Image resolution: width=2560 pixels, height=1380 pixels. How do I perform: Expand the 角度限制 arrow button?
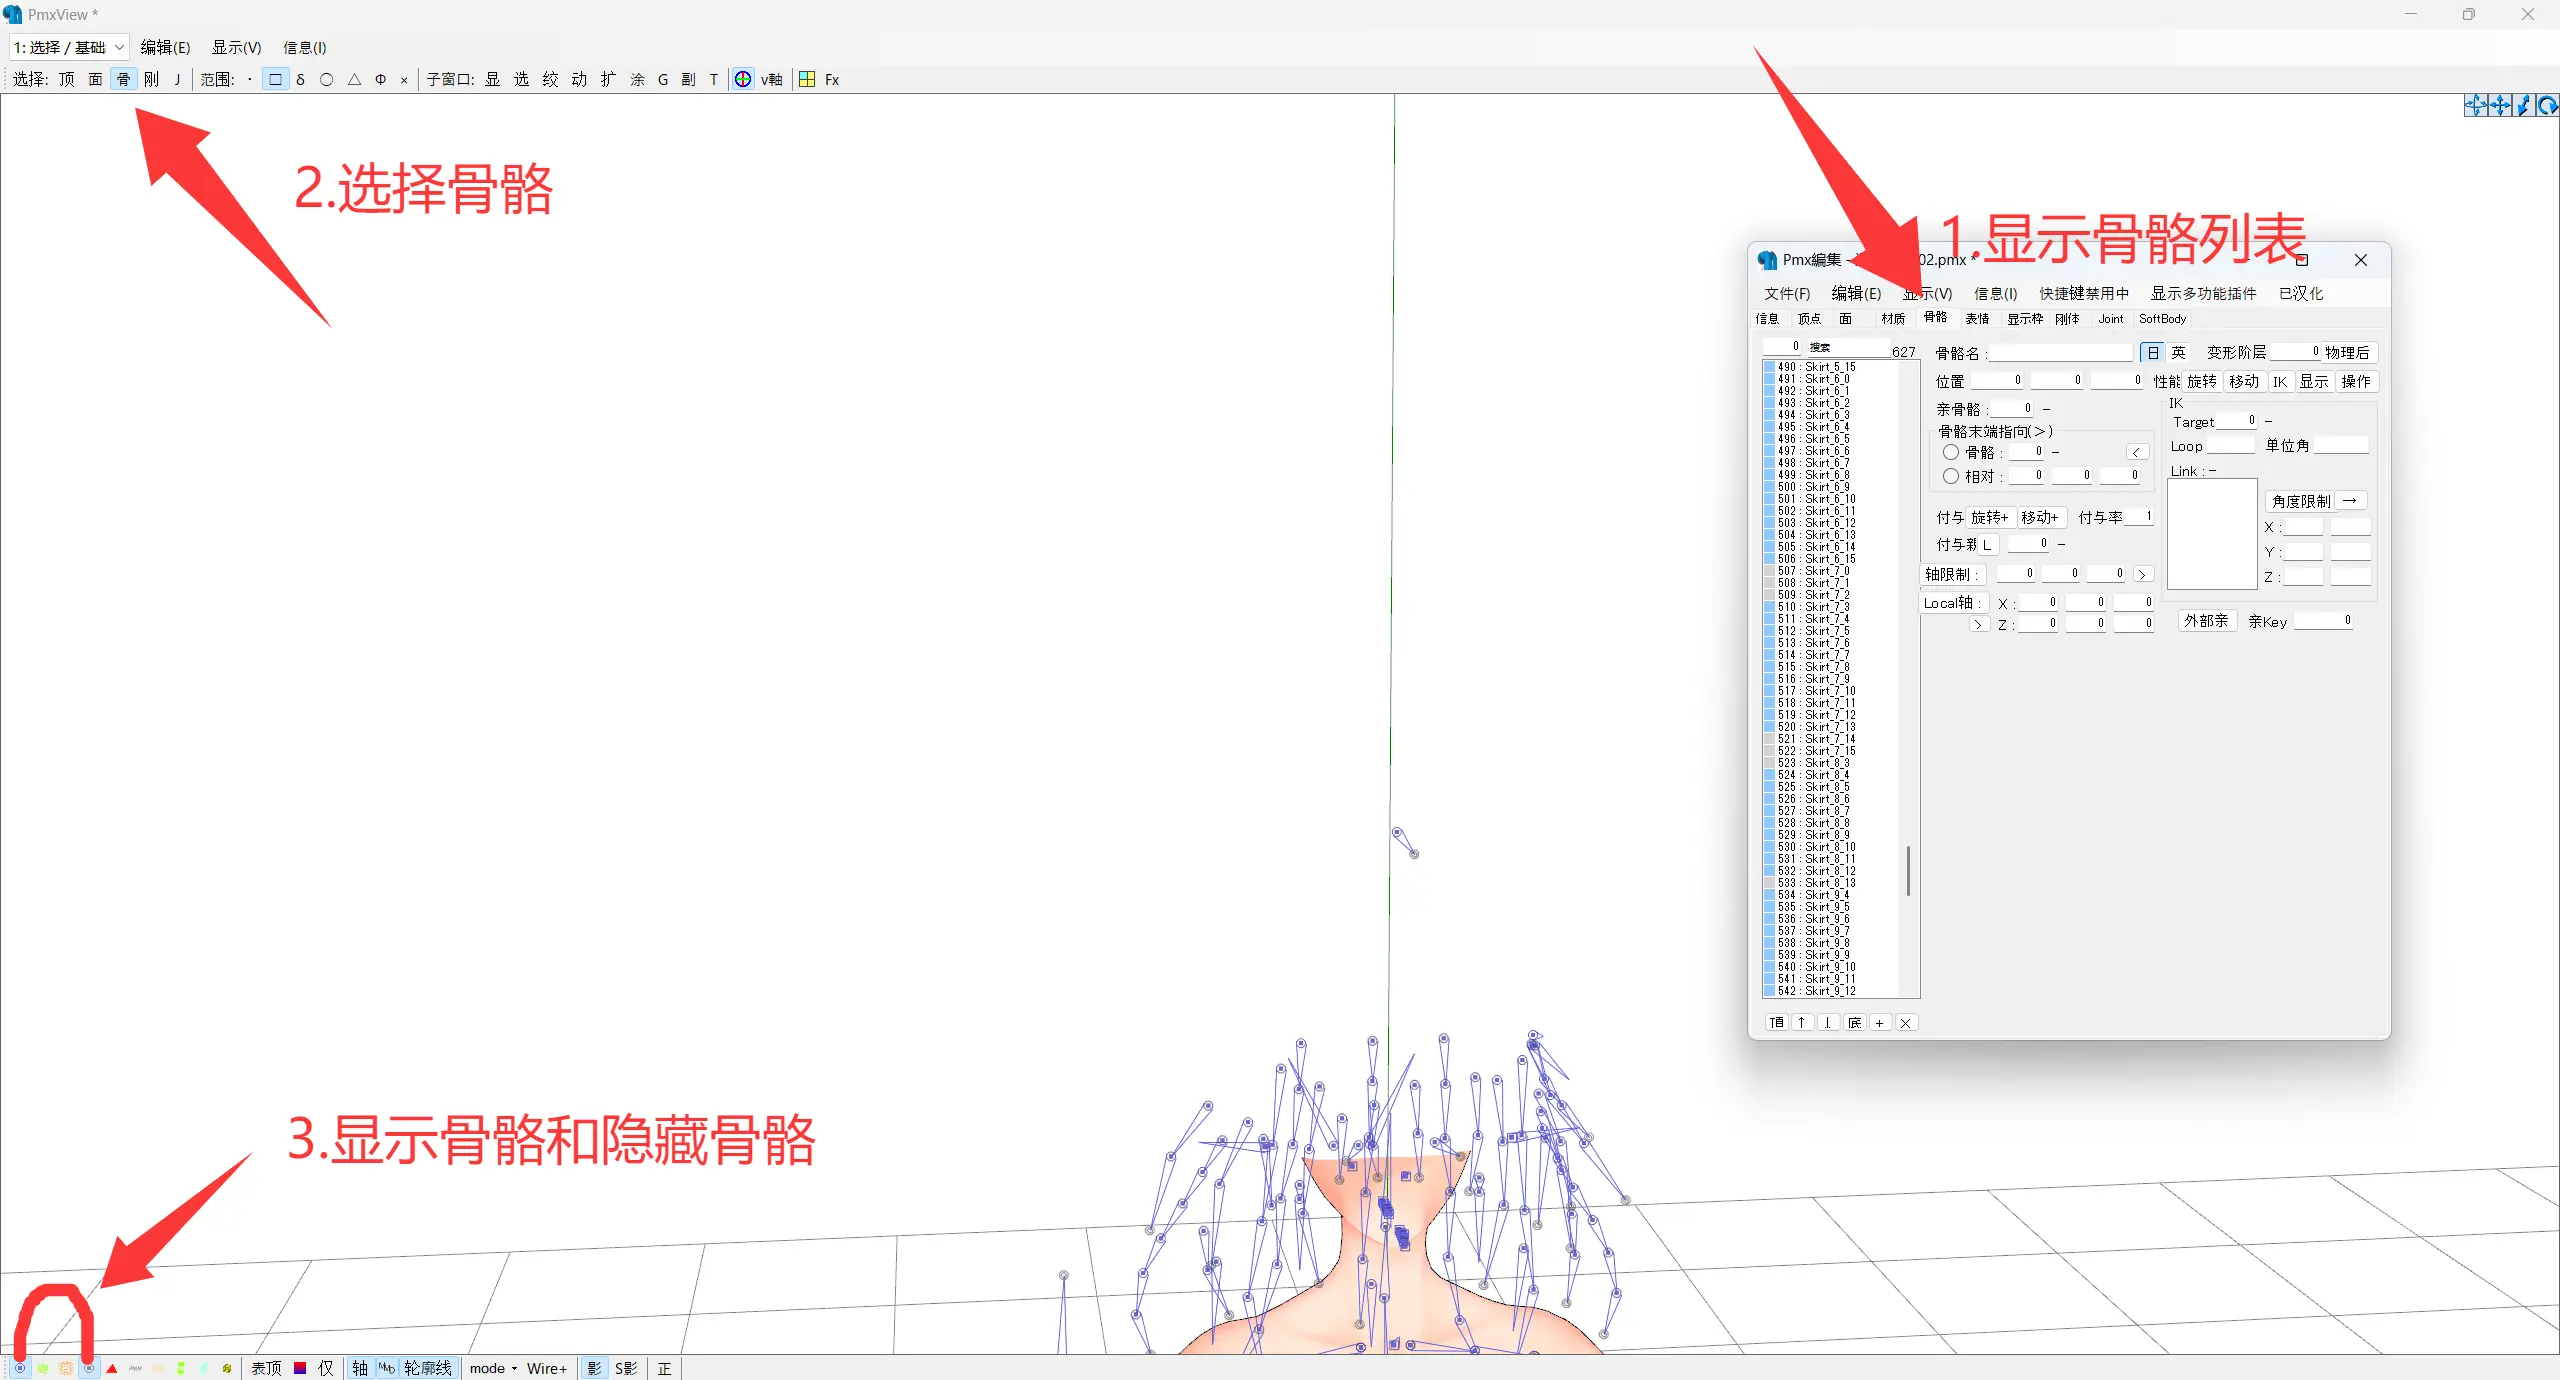point(2350,500)
